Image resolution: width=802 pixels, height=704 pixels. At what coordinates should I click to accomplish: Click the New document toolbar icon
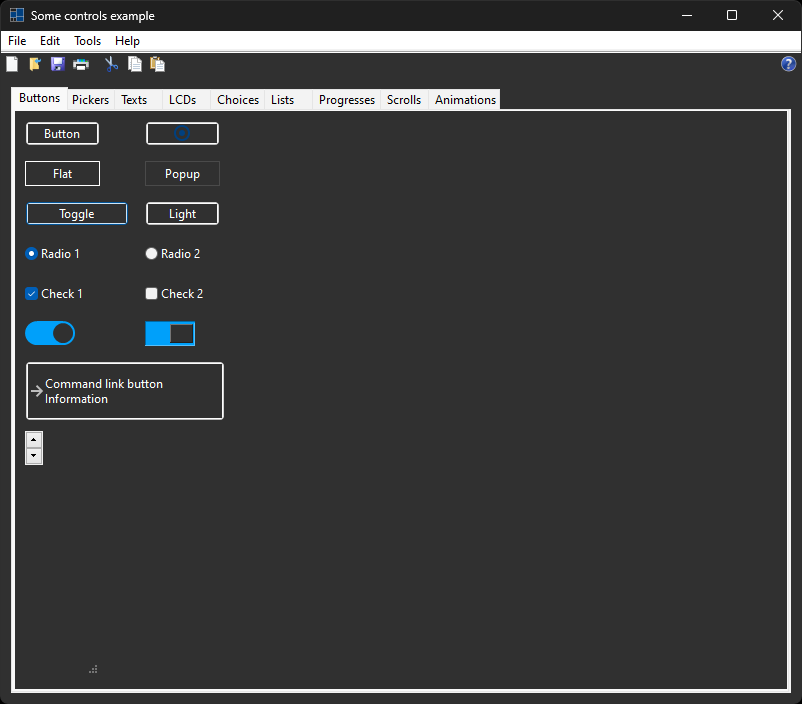12,64
